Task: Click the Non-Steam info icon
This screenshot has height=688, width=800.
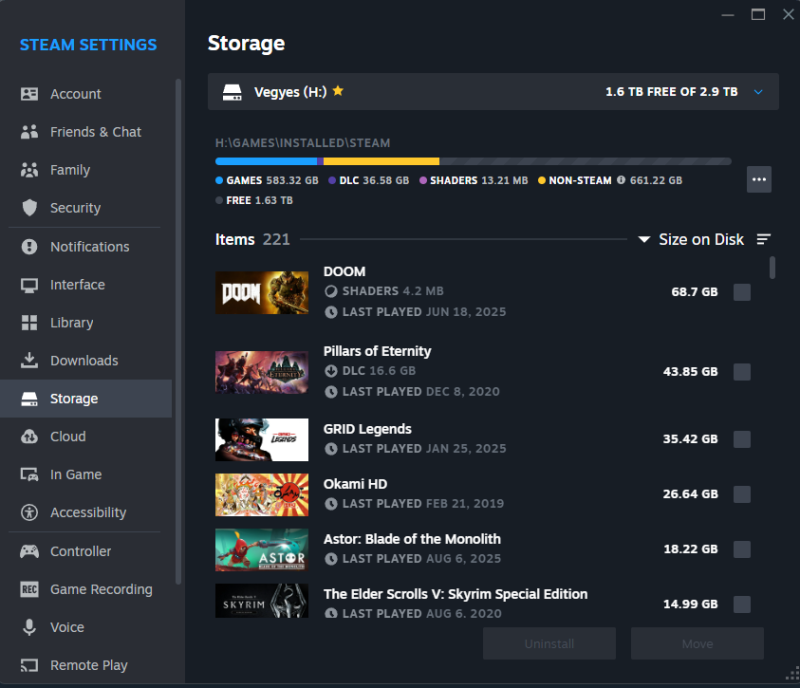Action: pos(621,180)
